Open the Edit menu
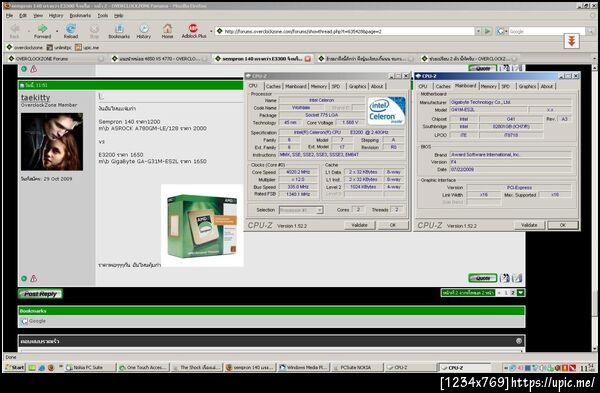This screenshot has width=600, height=393. coord(23,15)
